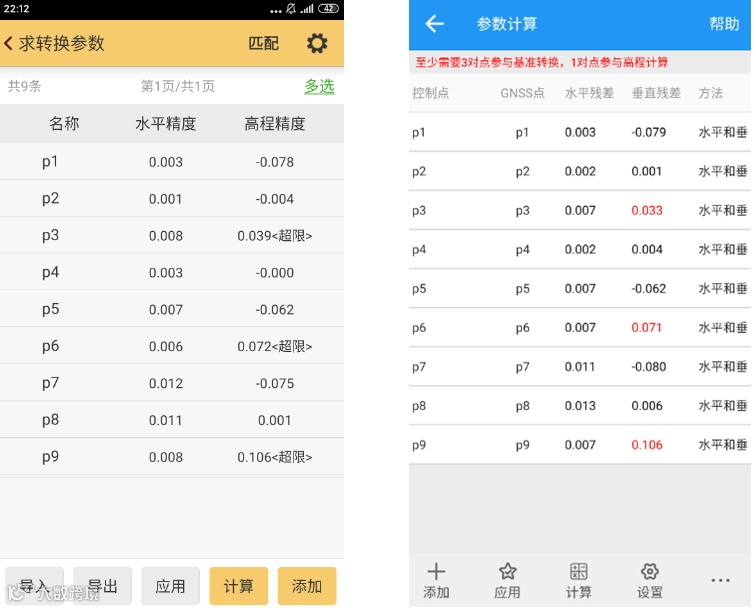The image size is (756, 608).
Task: Tap right-panel p5 residual -0.062
Action: point(648,288)
